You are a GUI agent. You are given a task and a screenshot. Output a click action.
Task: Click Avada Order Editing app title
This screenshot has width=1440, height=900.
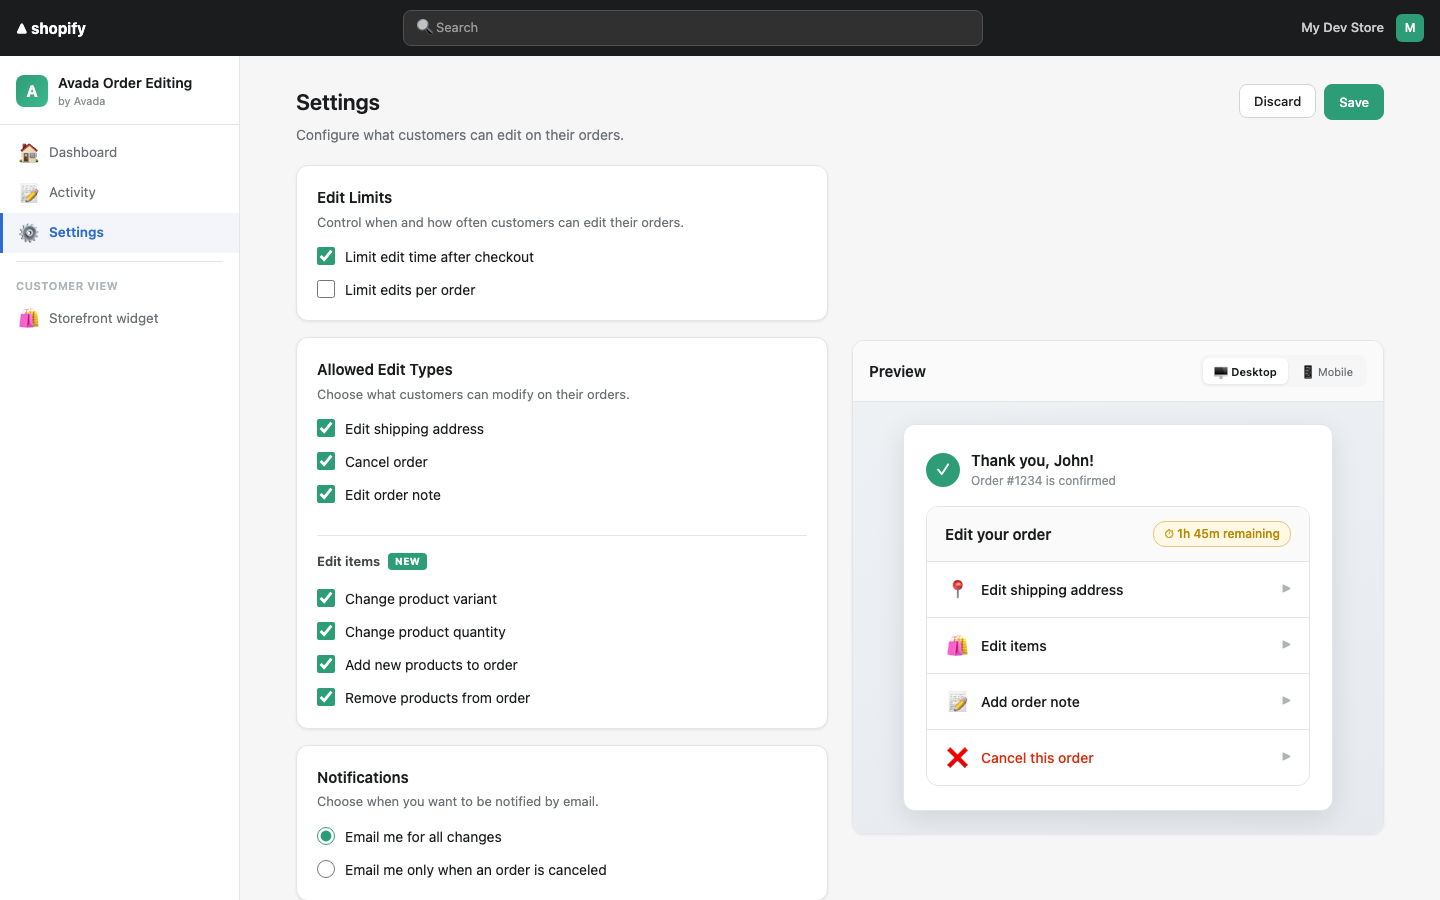coord(125,83)
